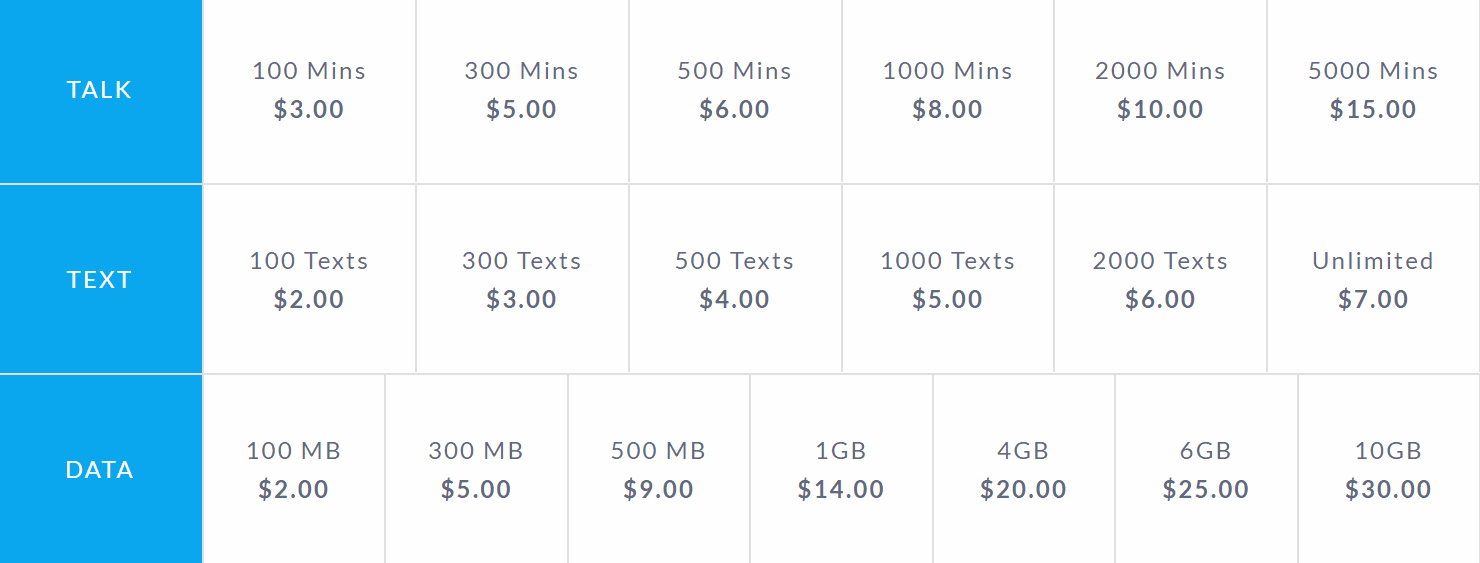Pick the 500 MB $9.00 tile

659,469
